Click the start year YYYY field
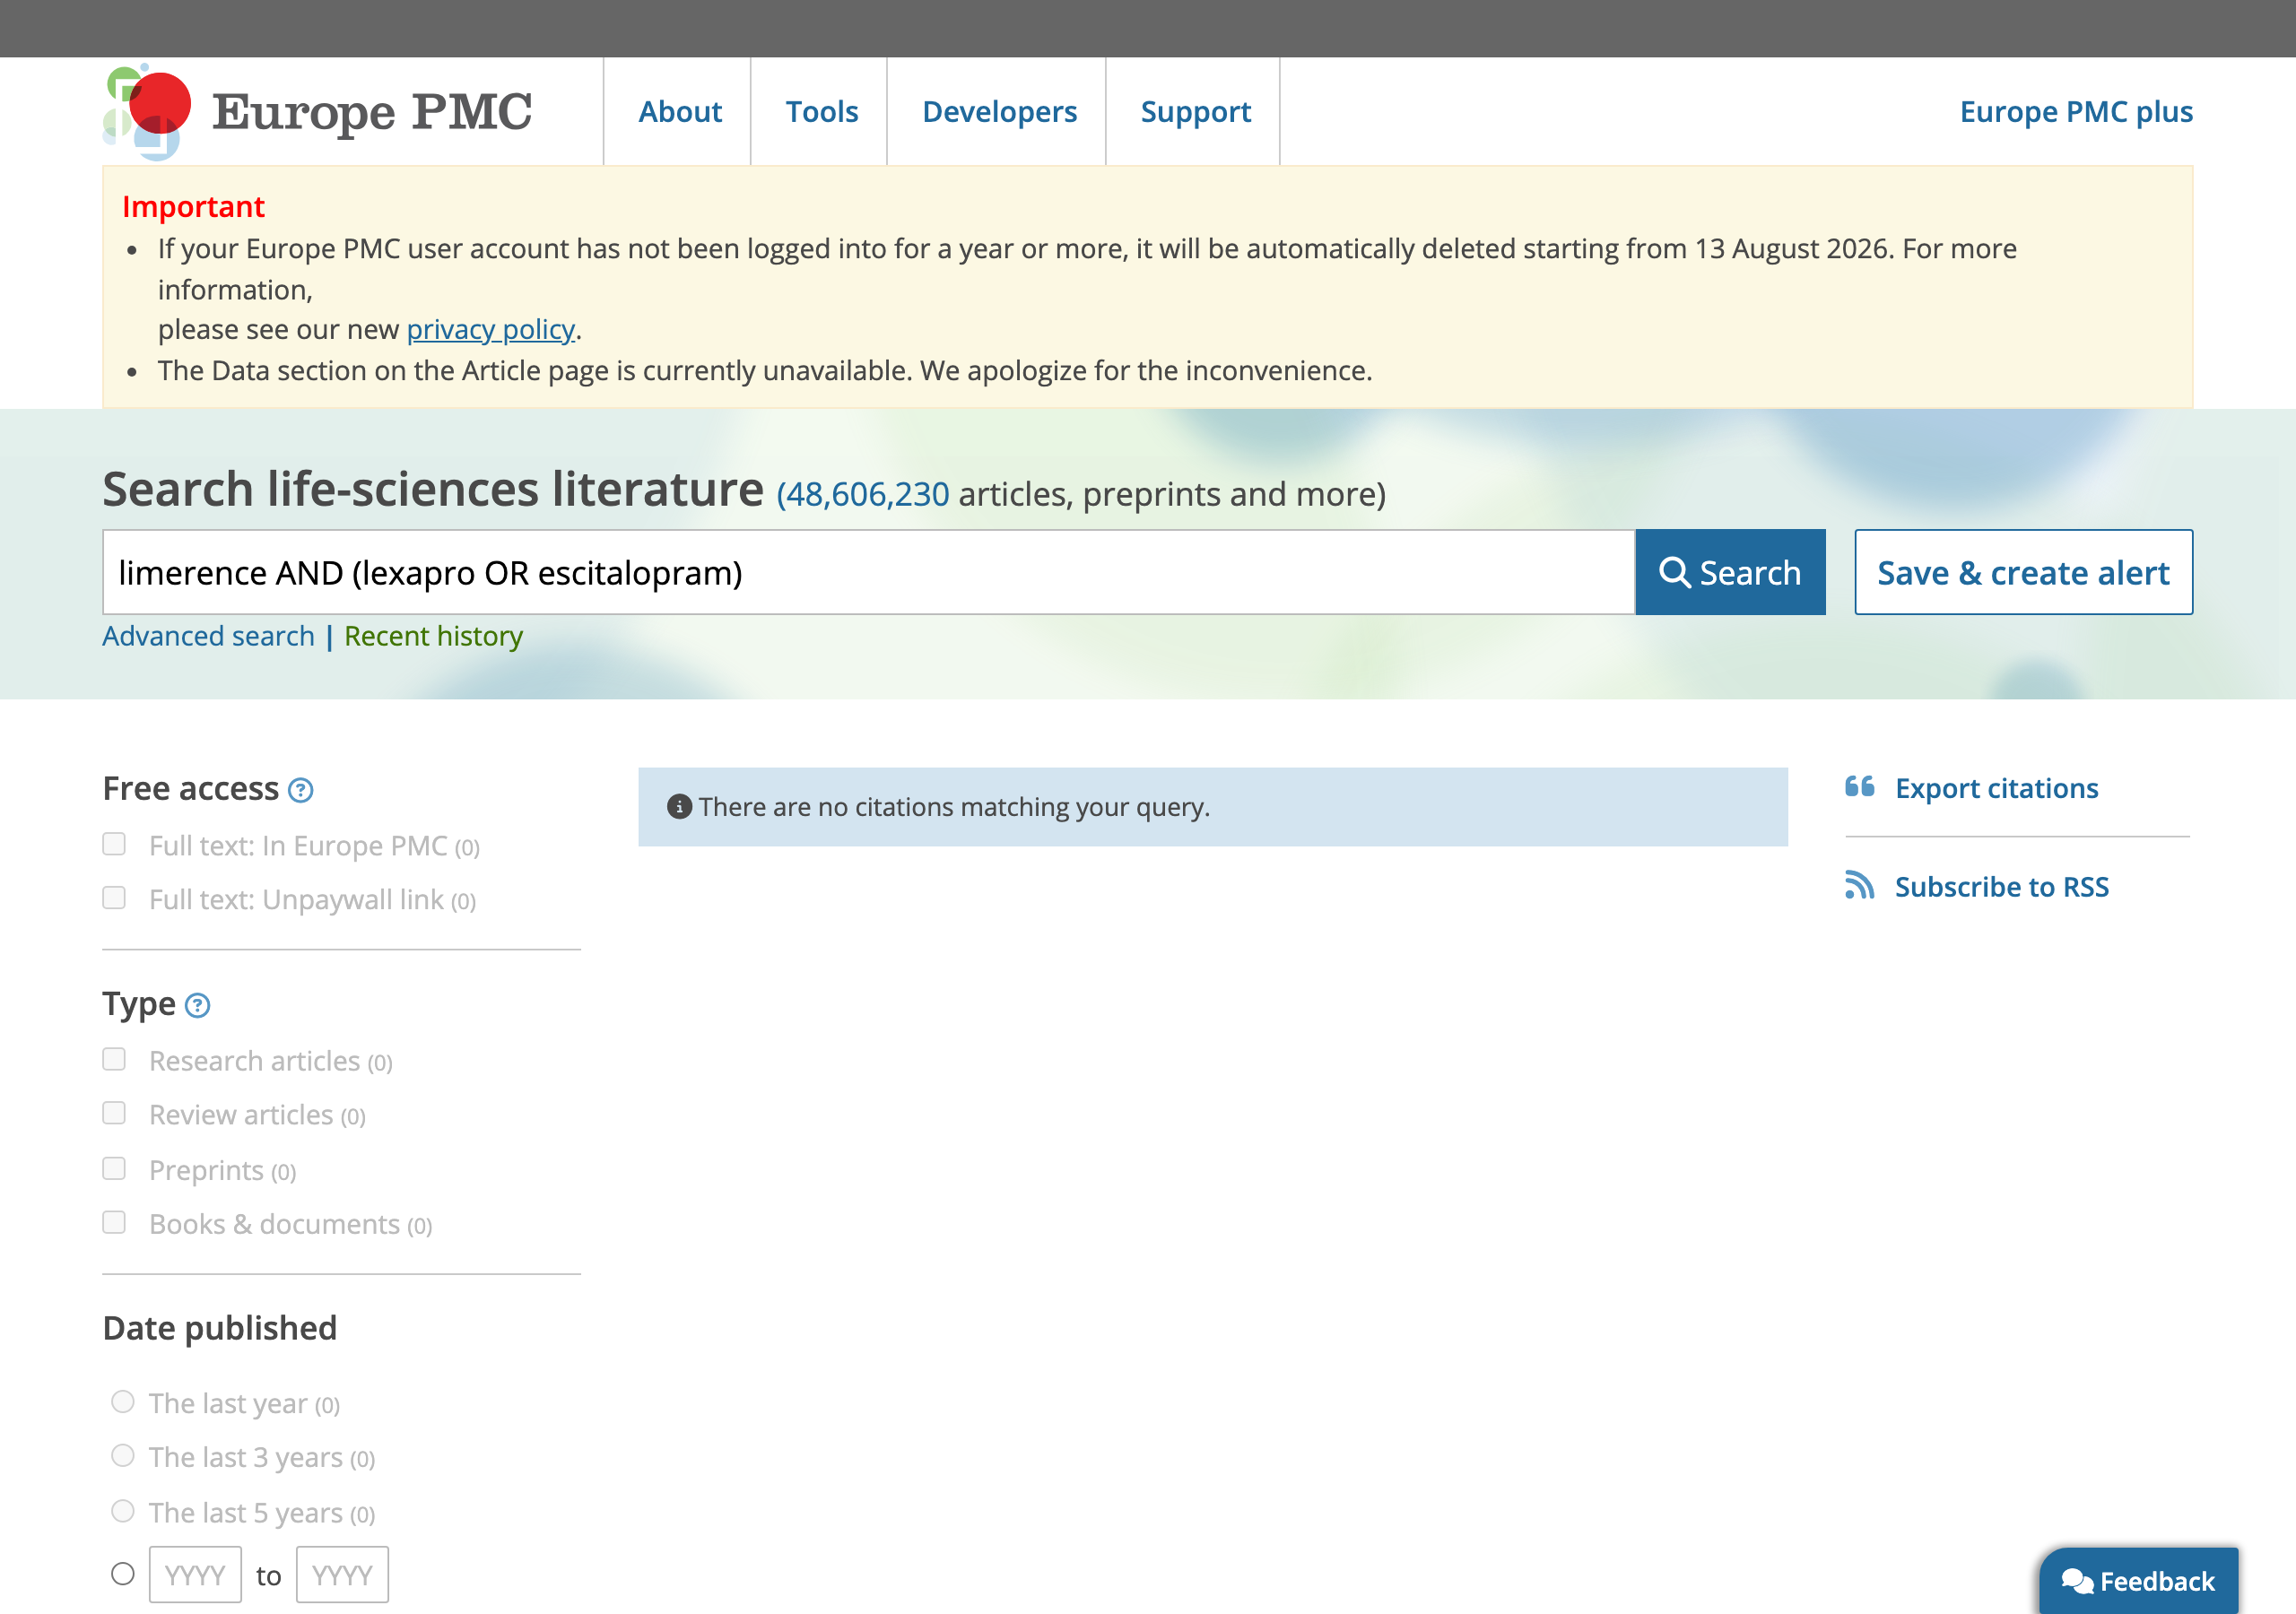The height and width of the screenshot is (1614, 2296). pyautogui.click(x=195, y=1575)
